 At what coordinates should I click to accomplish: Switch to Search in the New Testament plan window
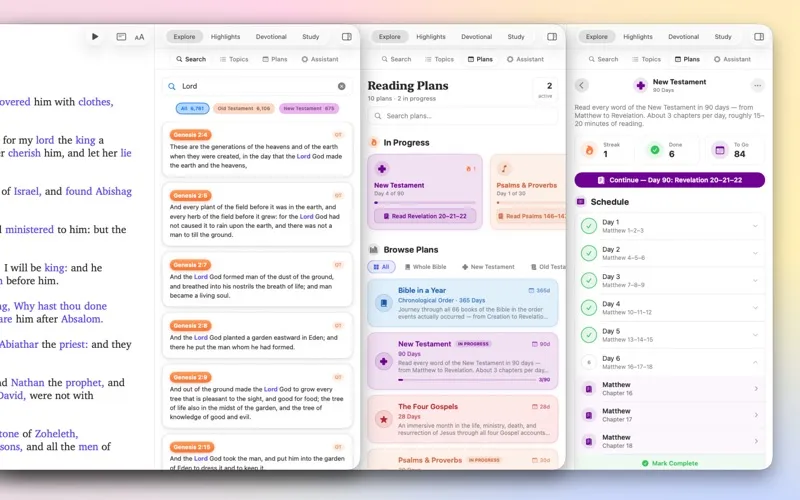click(603, 59)
